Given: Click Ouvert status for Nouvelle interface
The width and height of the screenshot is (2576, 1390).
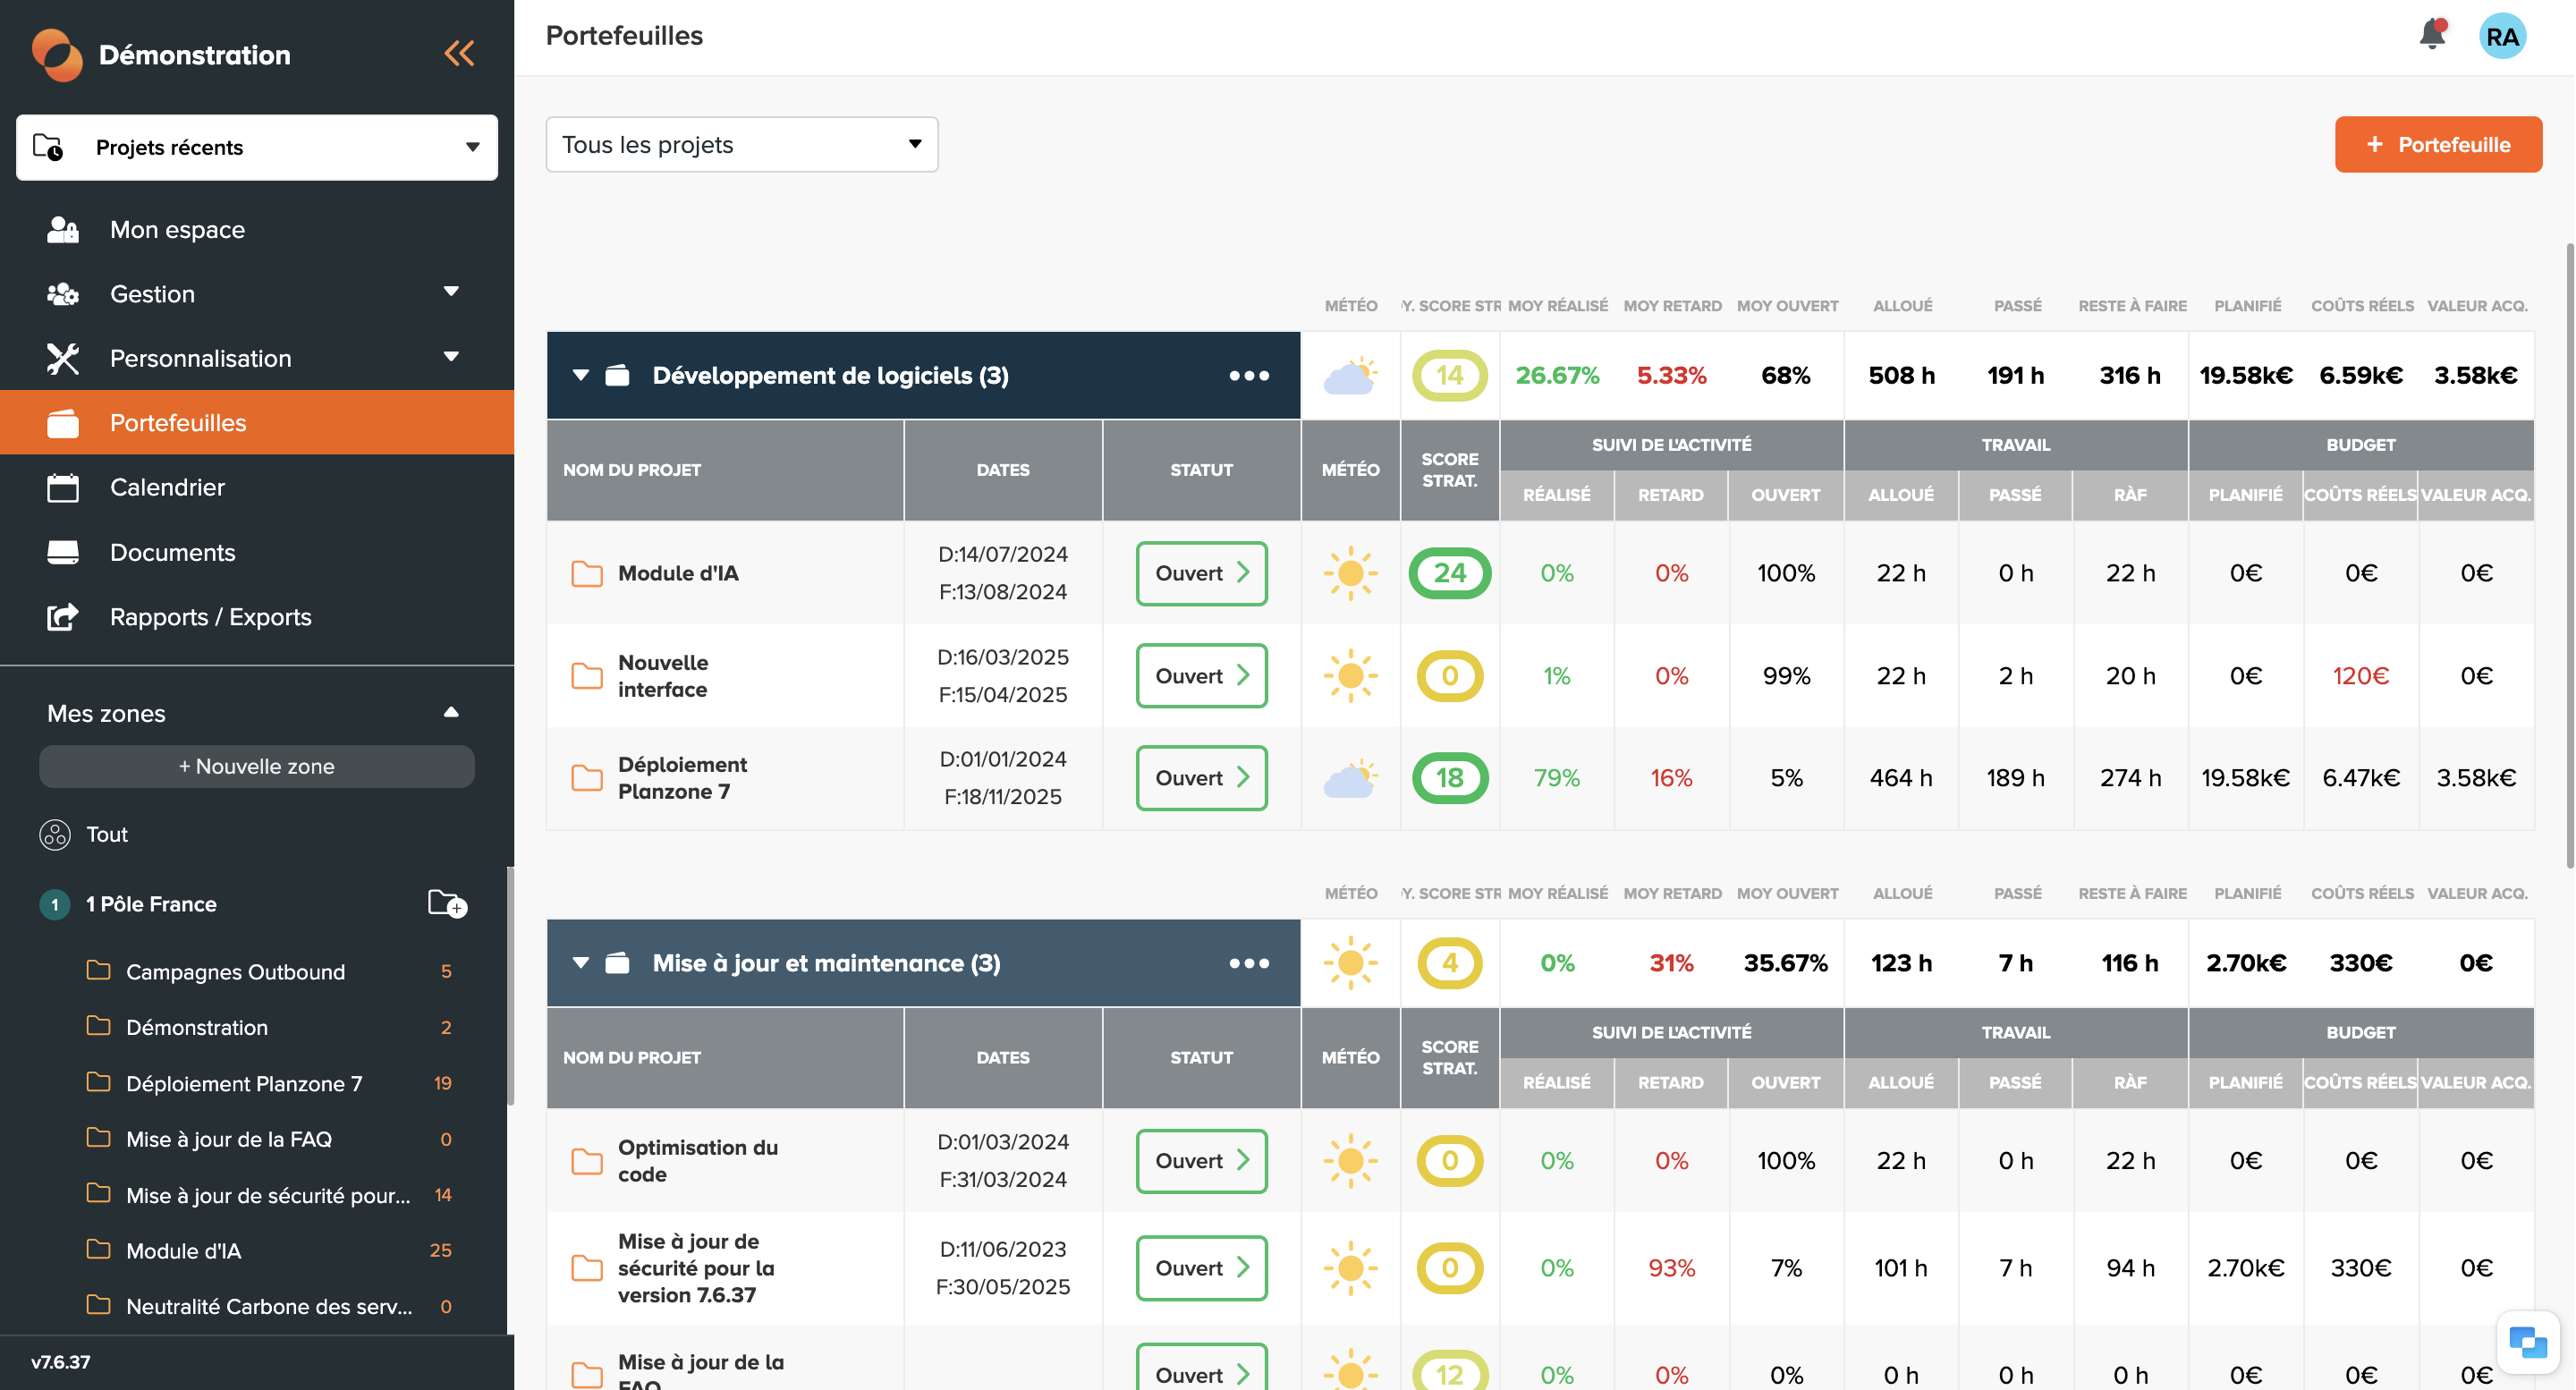Looking at the screenshot, I should coord(1201,676).
